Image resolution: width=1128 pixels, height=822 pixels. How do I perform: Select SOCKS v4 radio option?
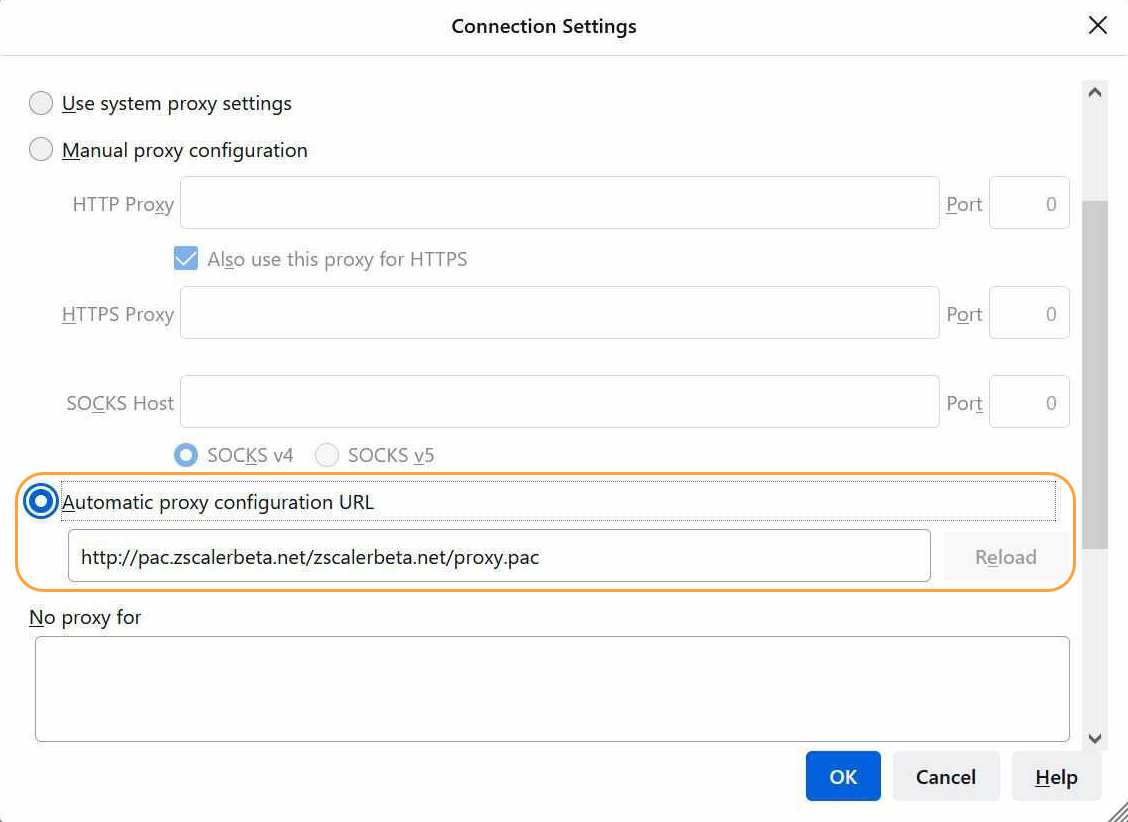[x=186, y=455]
